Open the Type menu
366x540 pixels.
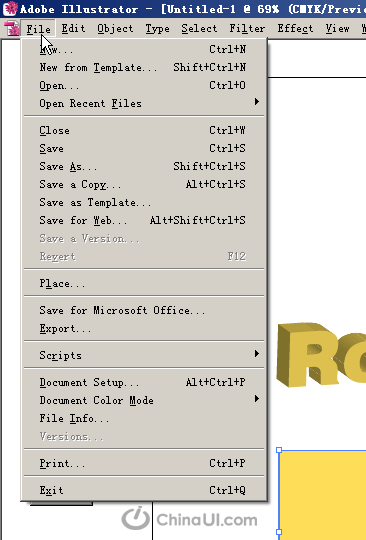click(x=157, y=29)
